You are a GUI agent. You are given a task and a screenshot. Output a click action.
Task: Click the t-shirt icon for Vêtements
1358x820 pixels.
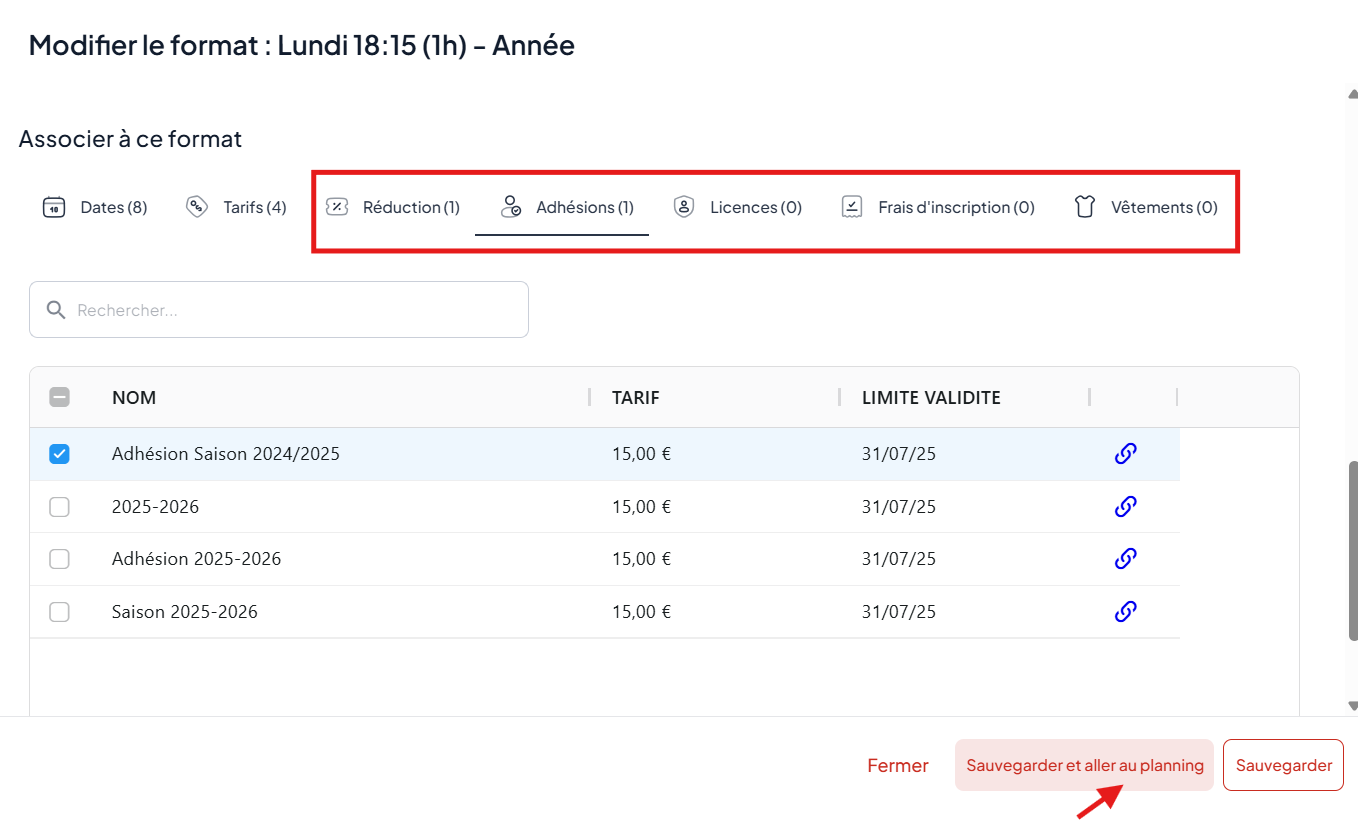[1085, 207]
